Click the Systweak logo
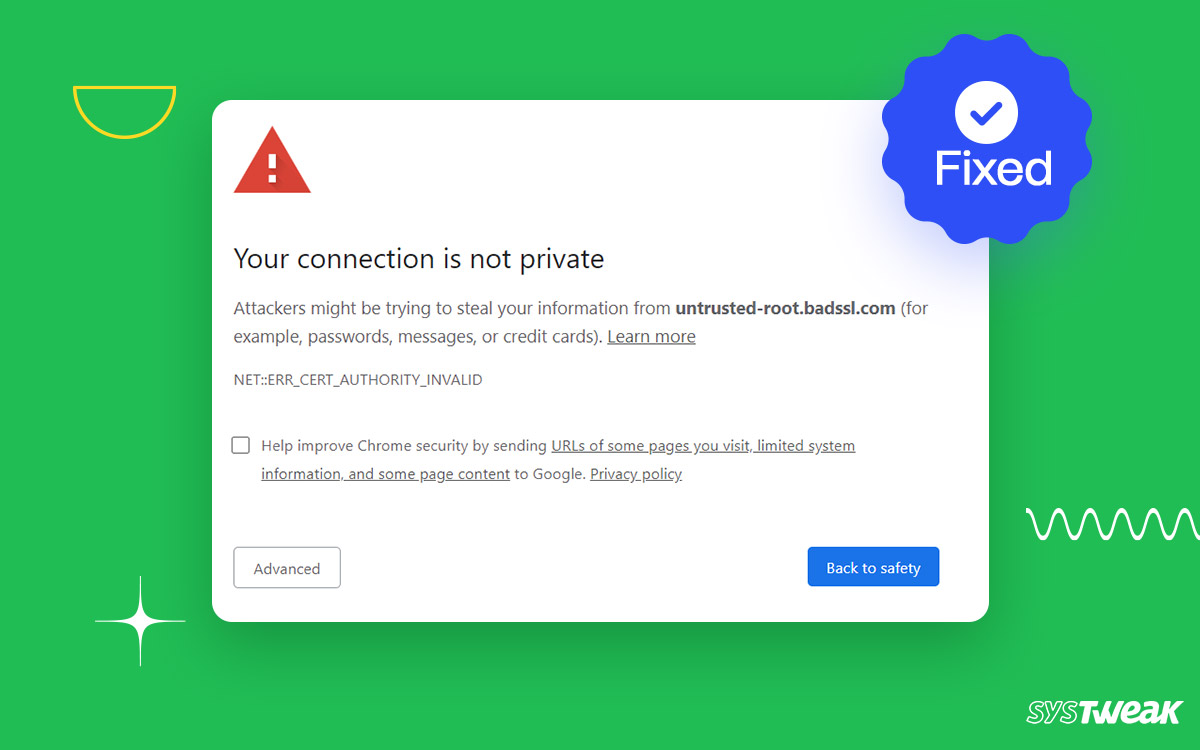Viewport: 1200px width, 750px height. click(1105, 713)
